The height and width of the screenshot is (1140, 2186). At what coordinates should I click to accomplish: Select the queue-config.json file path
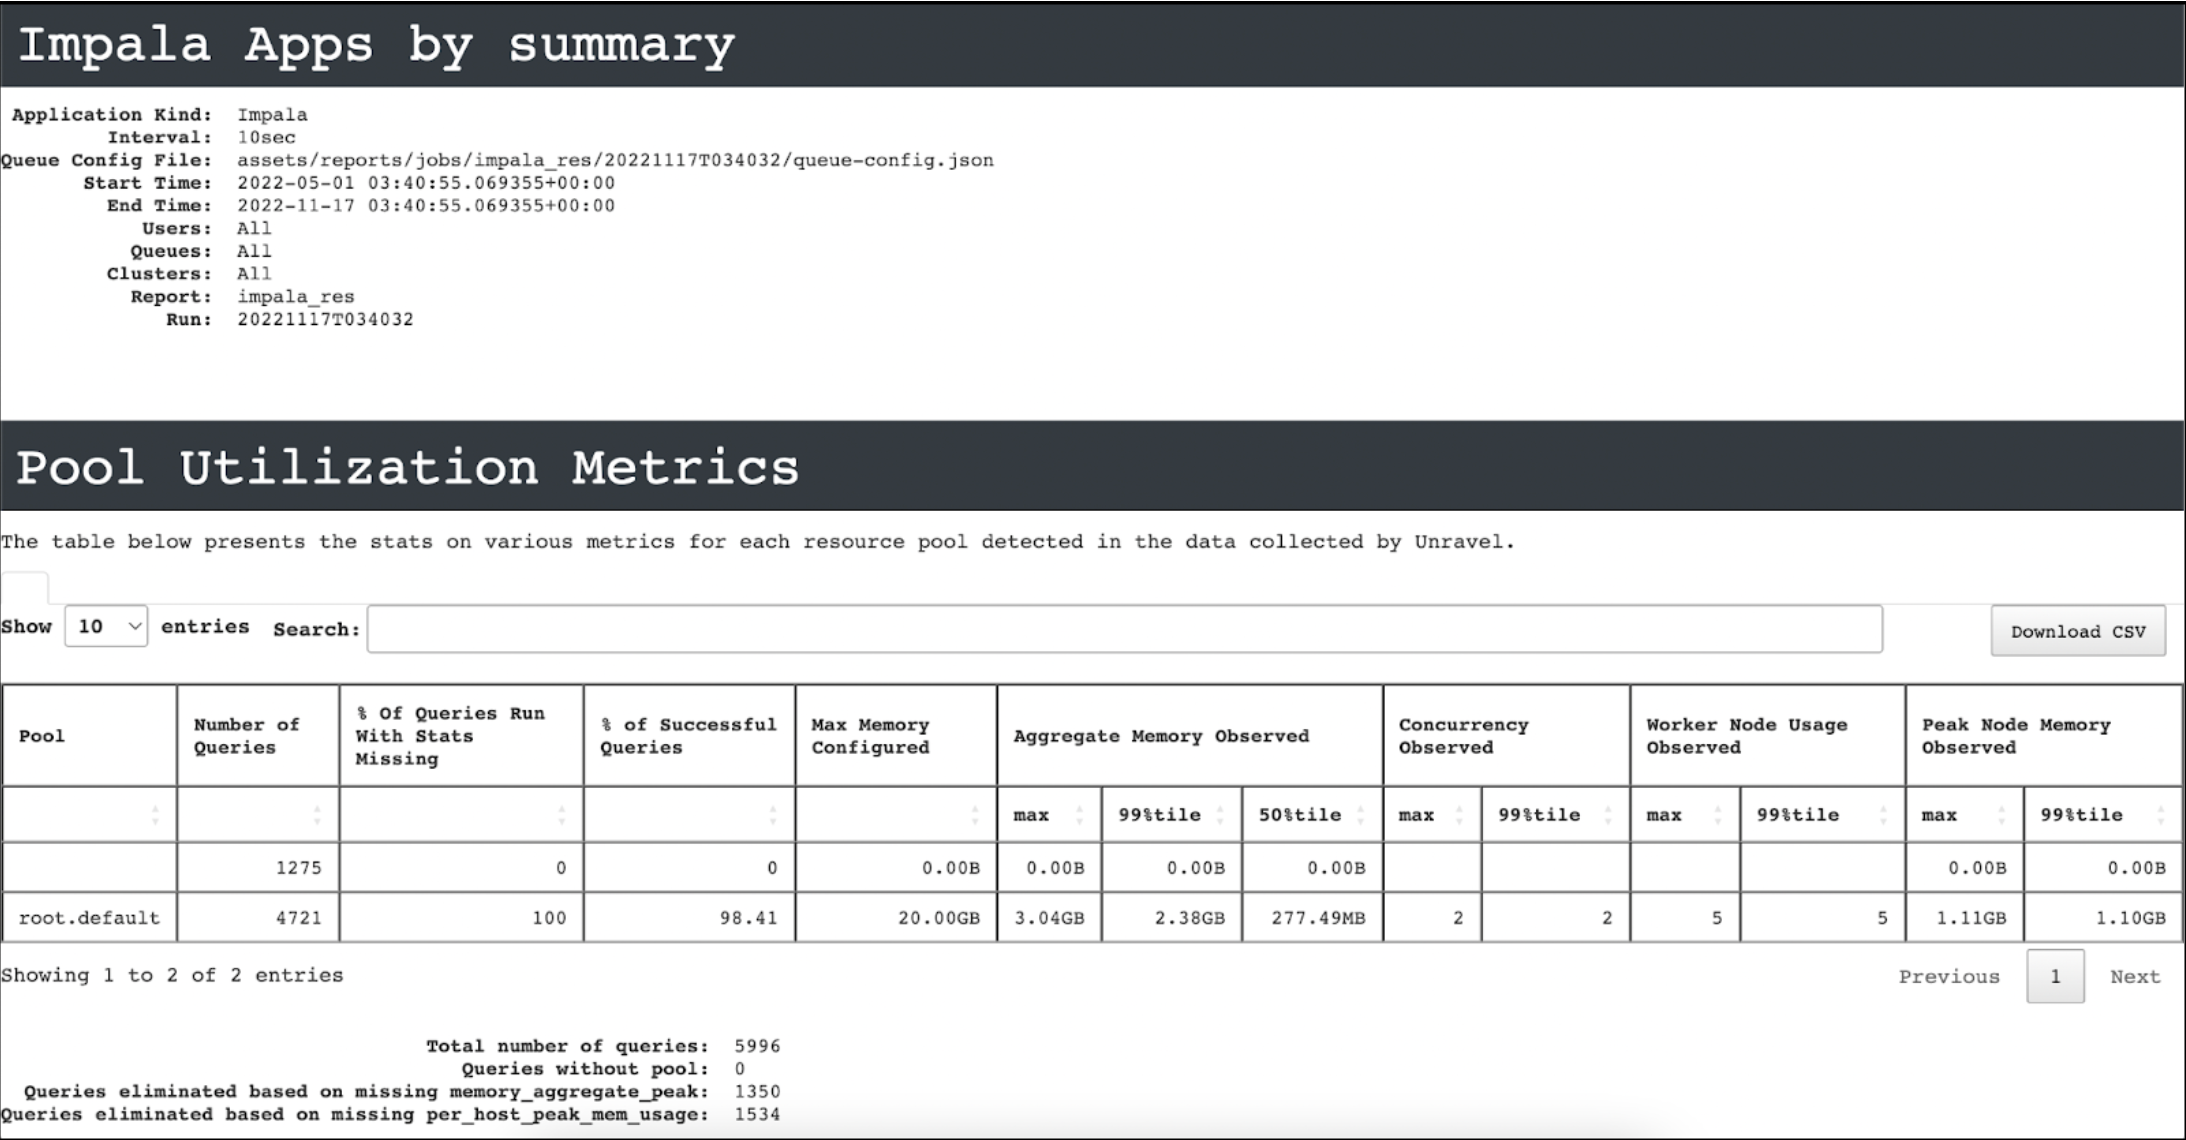(x=615, y=160)
